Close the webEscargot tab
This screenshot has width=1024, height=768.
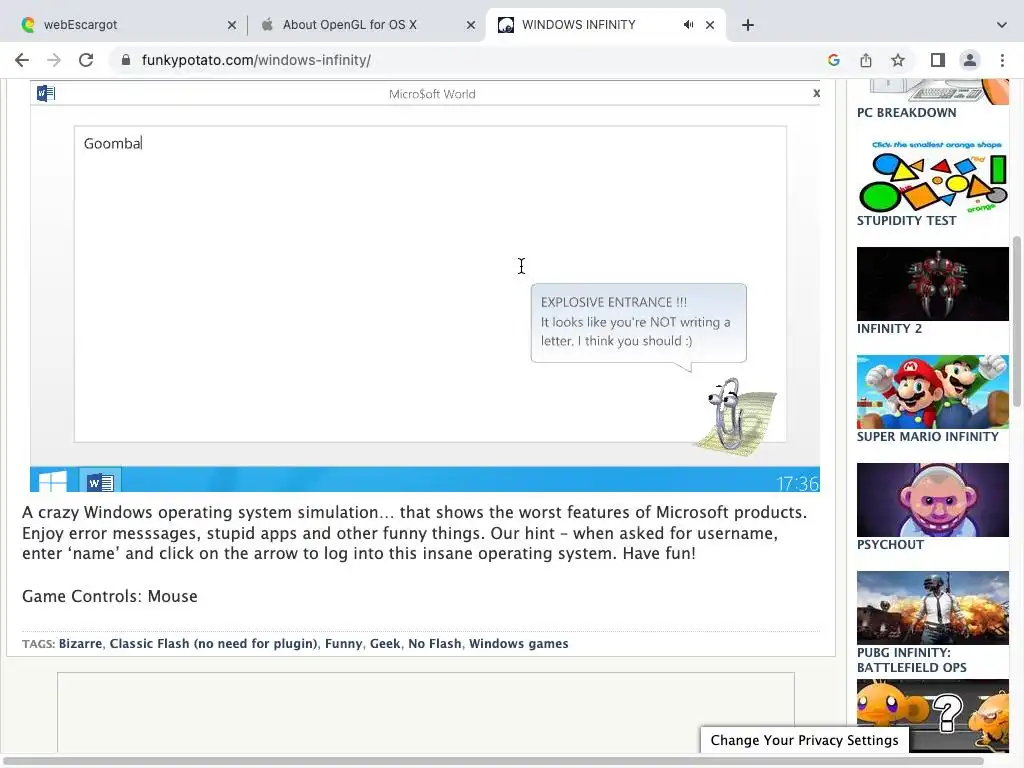click(232, 25)
